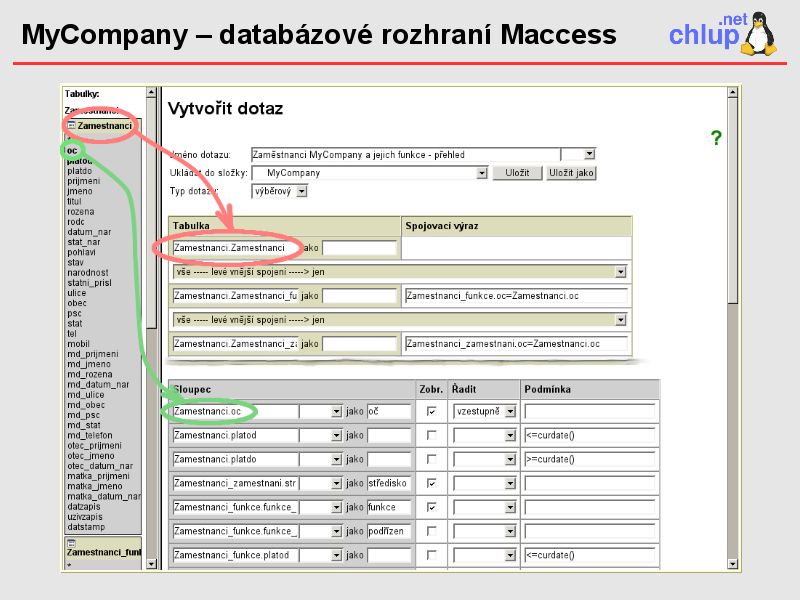
Task: Check display checkbox in the podřízen alias row
Action: (432, 531)
